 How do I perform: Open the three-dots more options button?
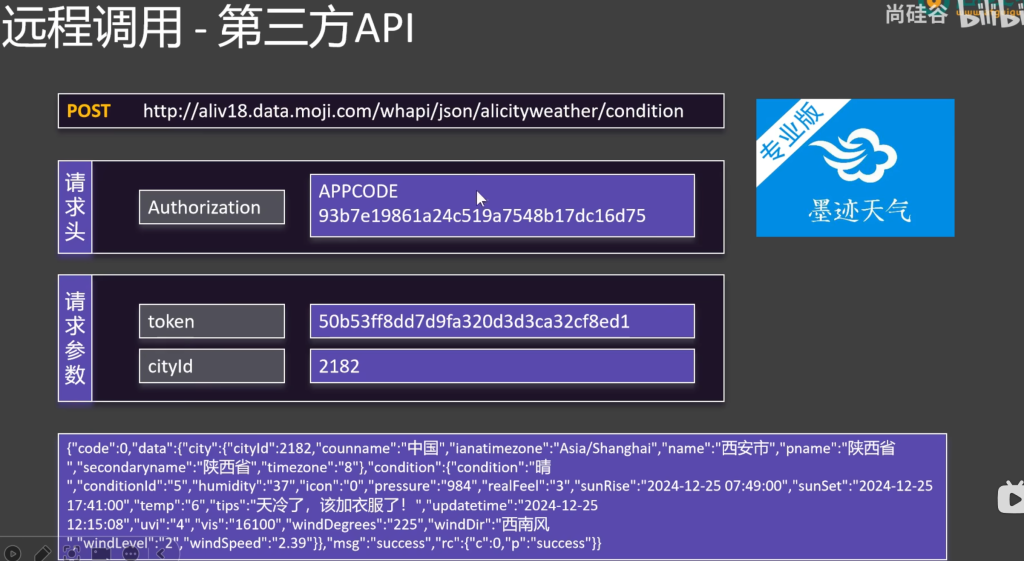click(x=131, y=552)
